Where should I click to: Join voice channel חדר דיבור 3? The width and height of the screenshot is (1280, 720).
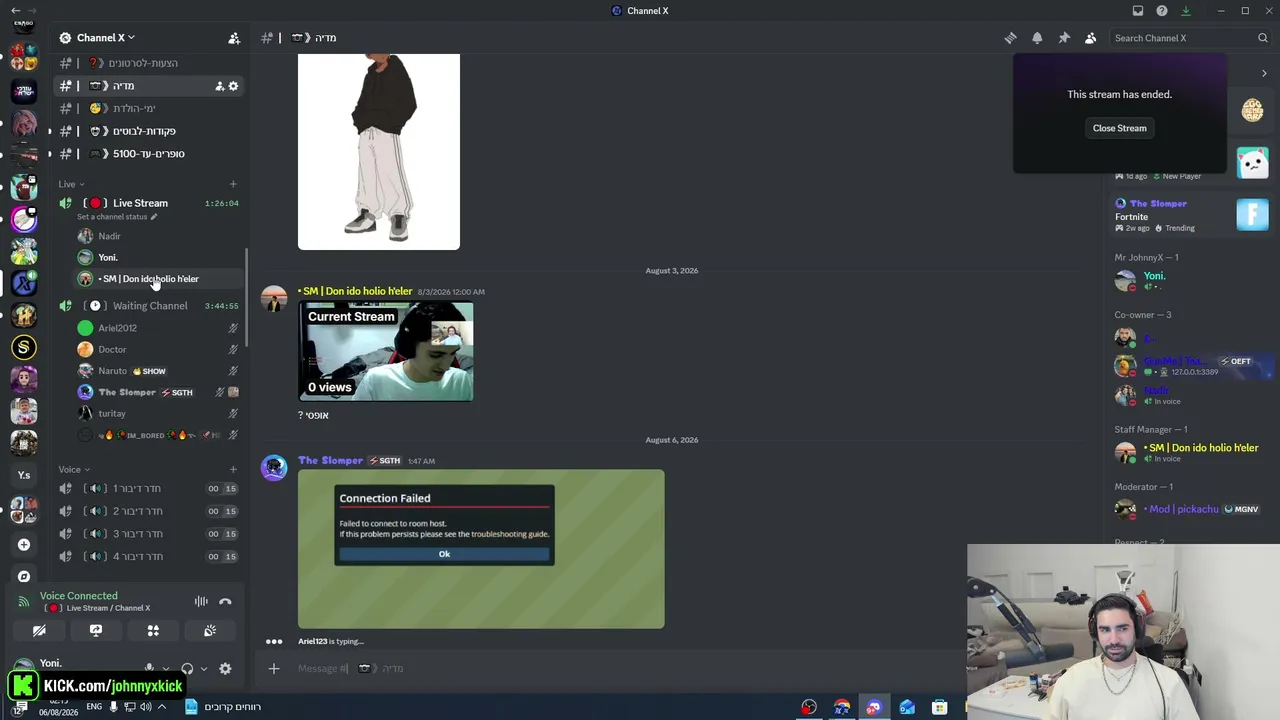tap(148, 534)
